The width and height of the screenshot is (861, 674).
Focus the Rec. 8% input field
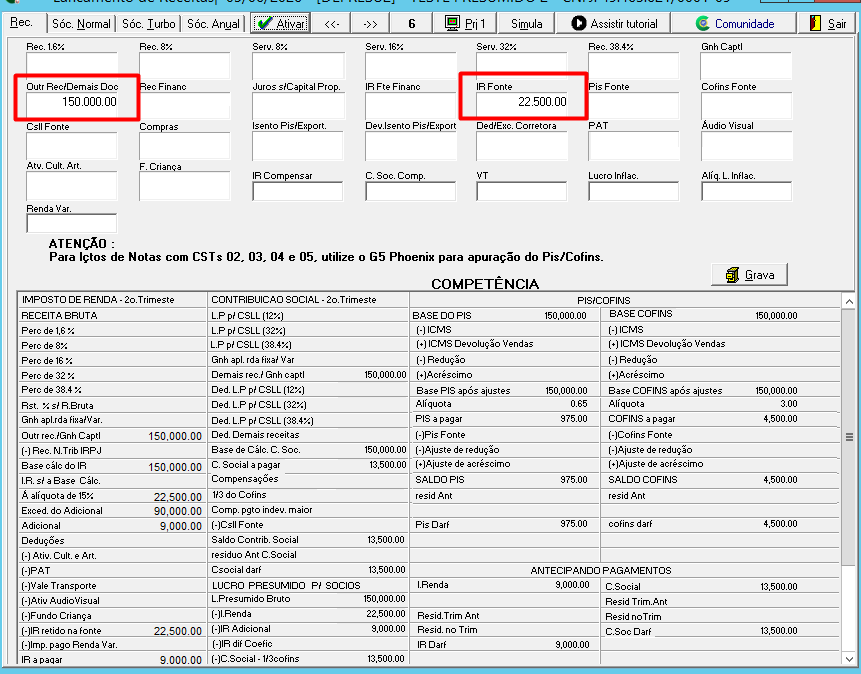(x=184, y=65)
